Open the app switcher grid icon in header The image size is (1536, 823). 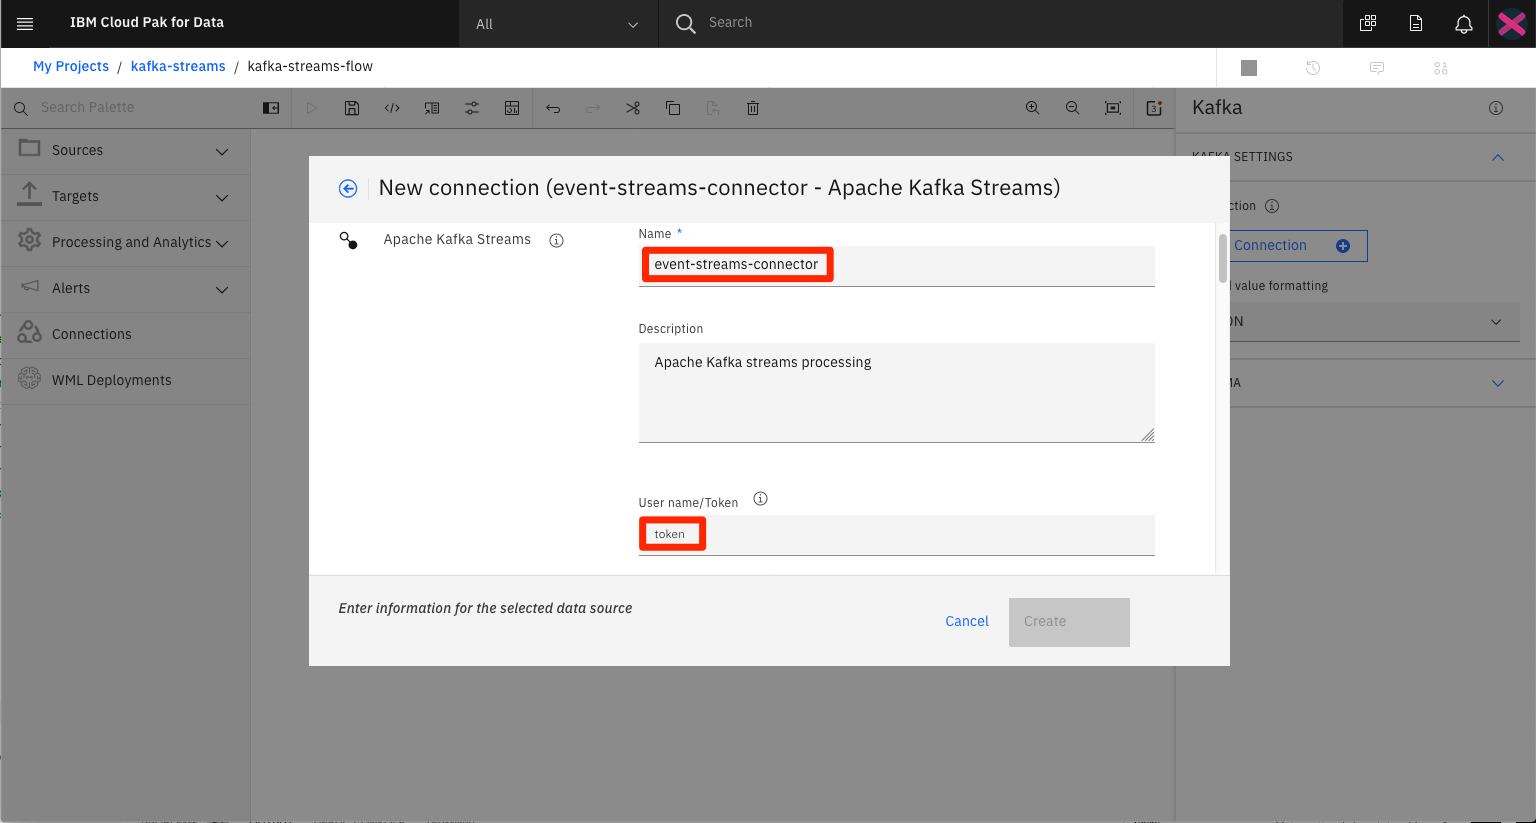1368,23
